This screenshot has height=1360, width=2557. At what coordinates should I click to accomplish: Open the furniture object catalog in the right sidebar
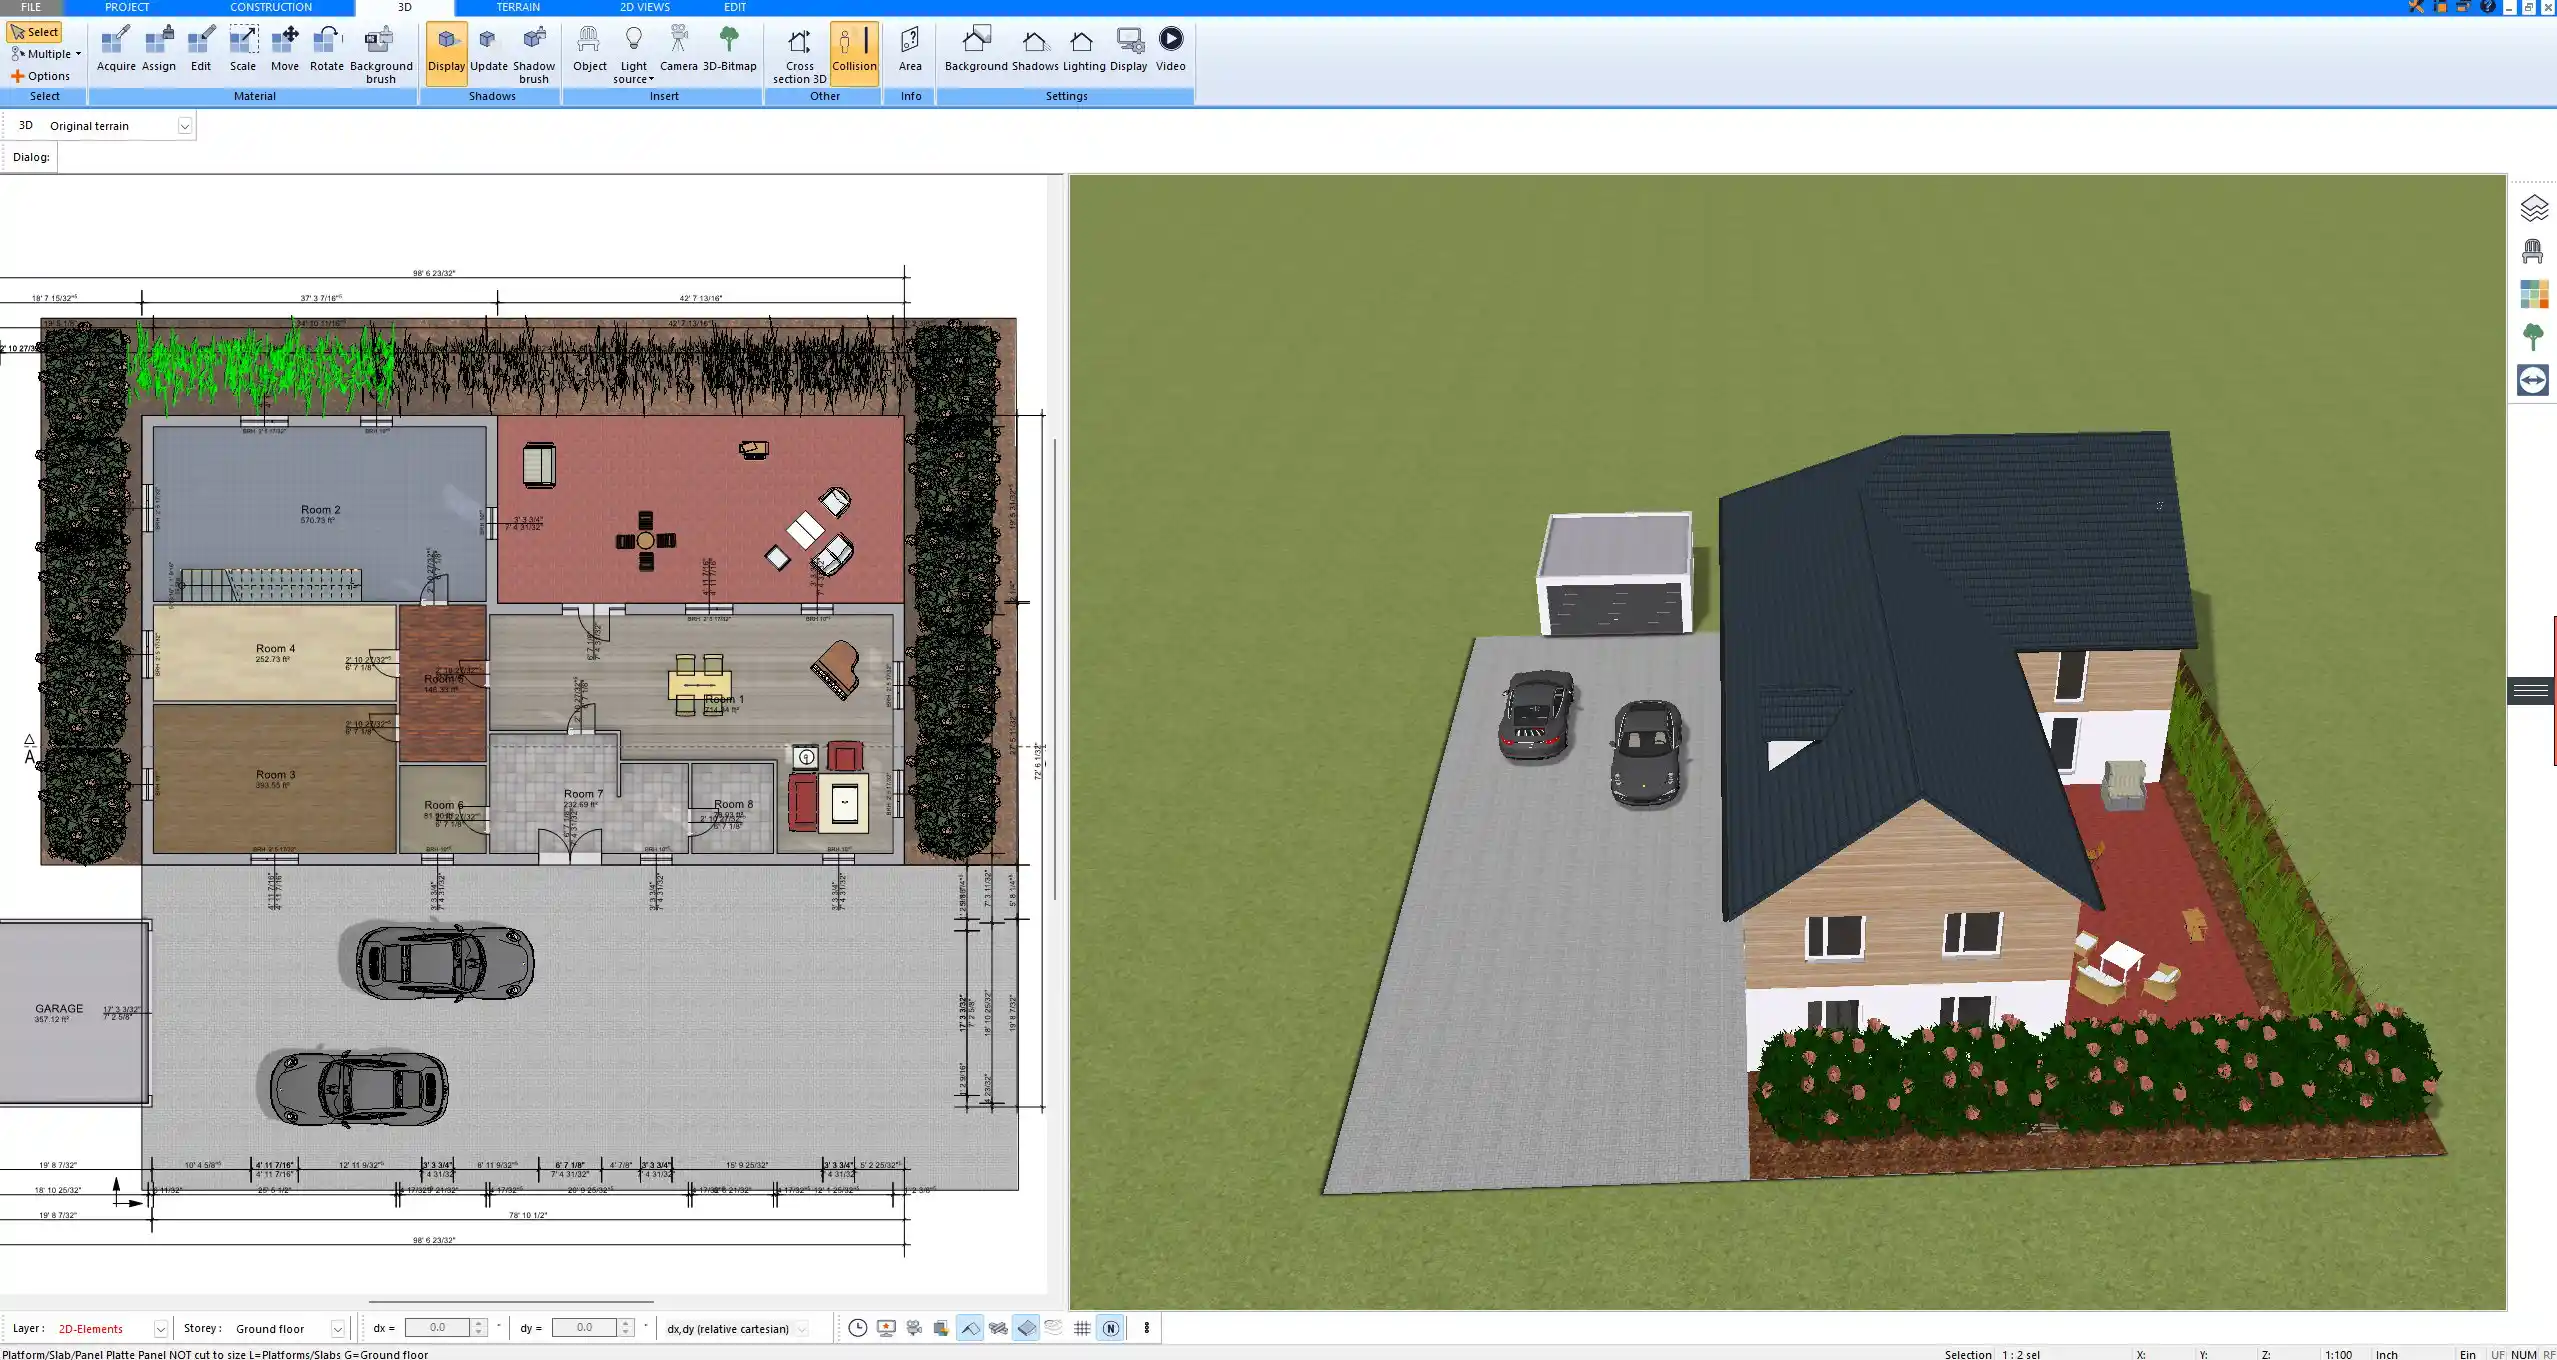point(2534,250)
